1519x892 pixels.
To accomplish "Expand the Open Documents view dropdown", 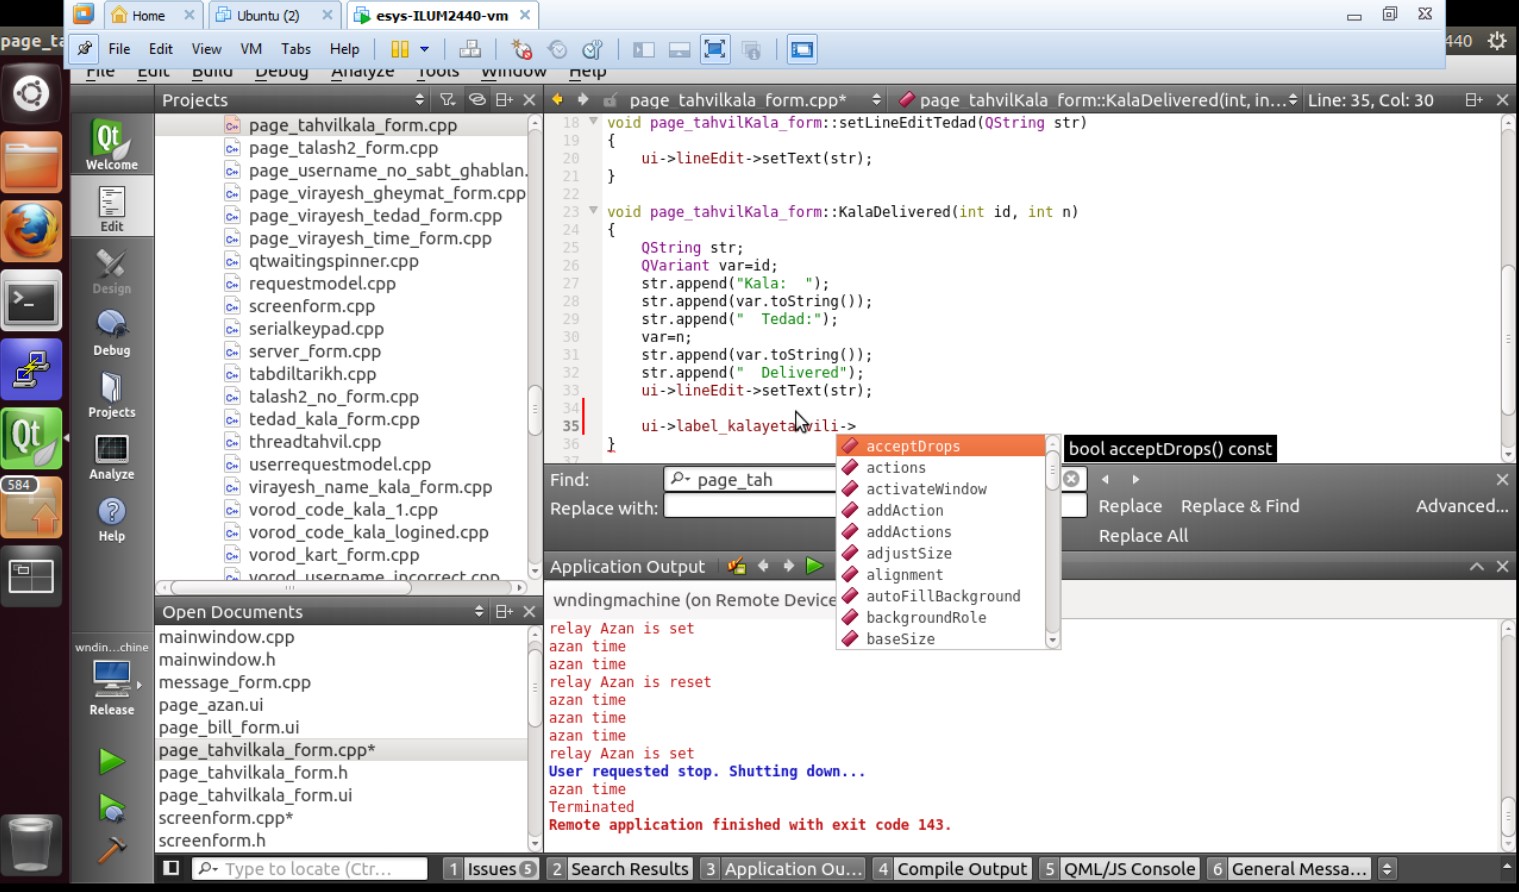I will (x=479, y=611).
